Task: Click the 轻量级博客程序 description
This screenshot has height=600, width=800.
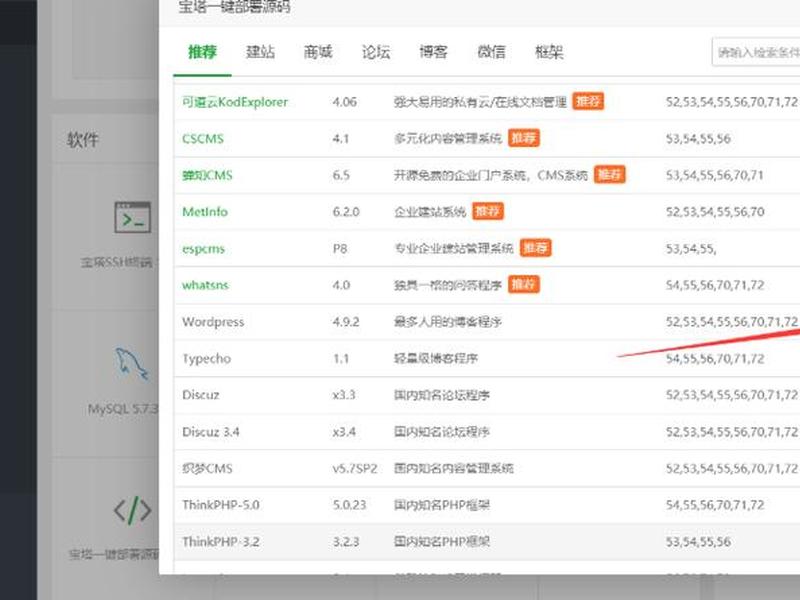Action: pyautogui.click(x=436, y=359)
